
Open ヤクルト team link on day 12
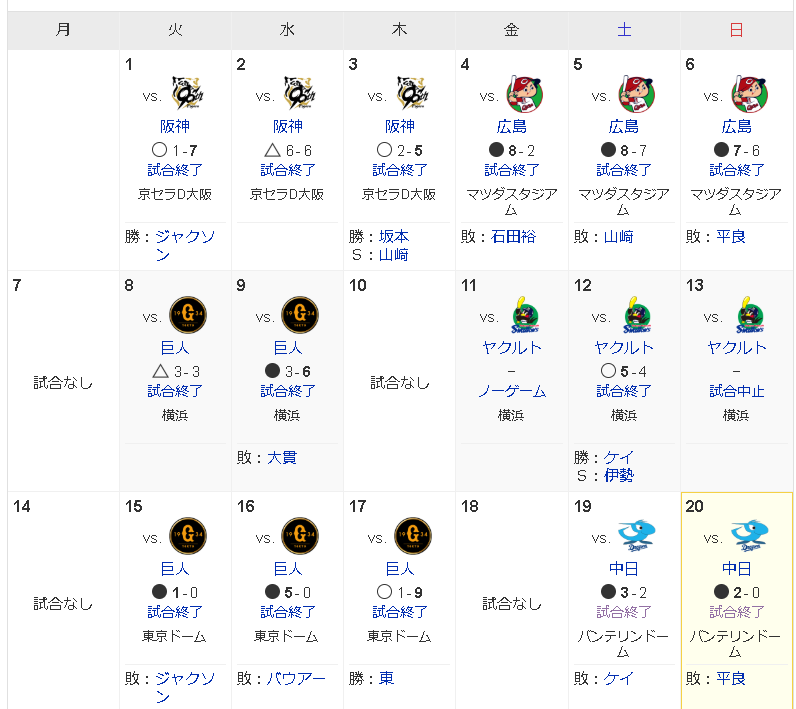[x=623, y=348]
